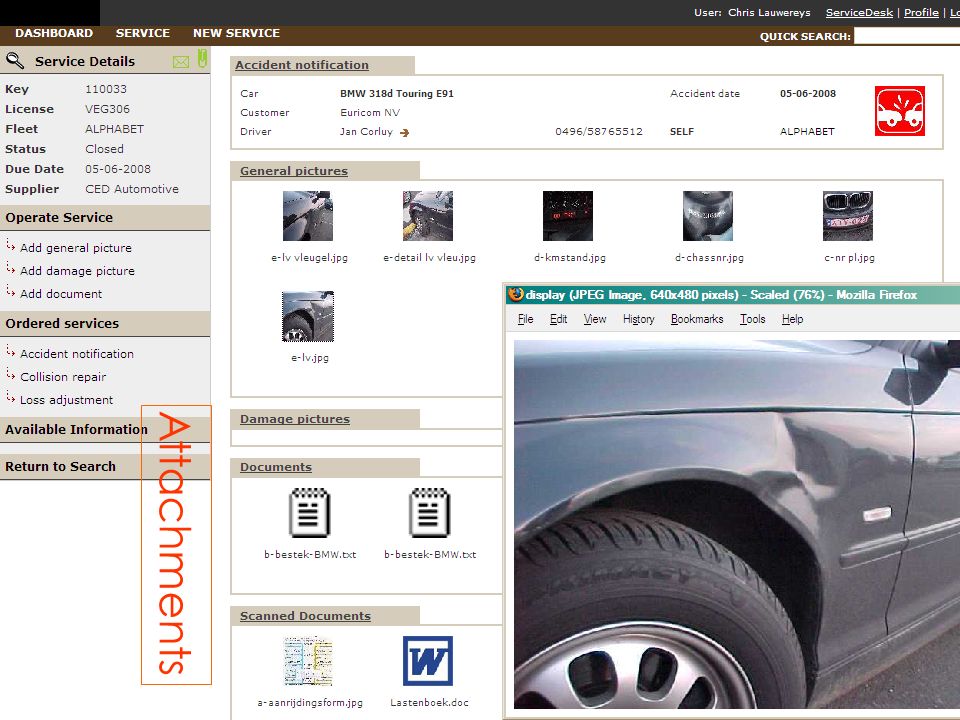Click Add damage picture
This screenshot has height=720, width=960.
tap(77, 271)
